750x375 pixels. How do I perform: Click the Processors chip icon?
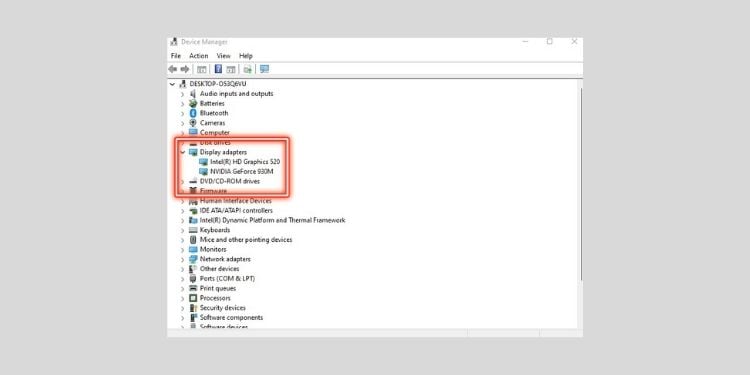193,298
